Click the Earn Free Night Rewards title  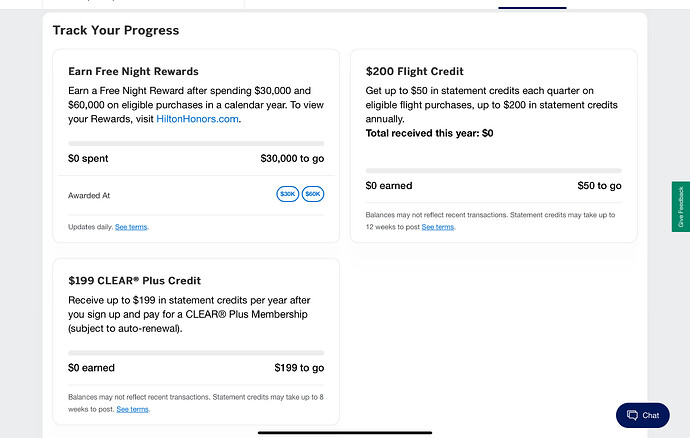[x=133, y=72]
